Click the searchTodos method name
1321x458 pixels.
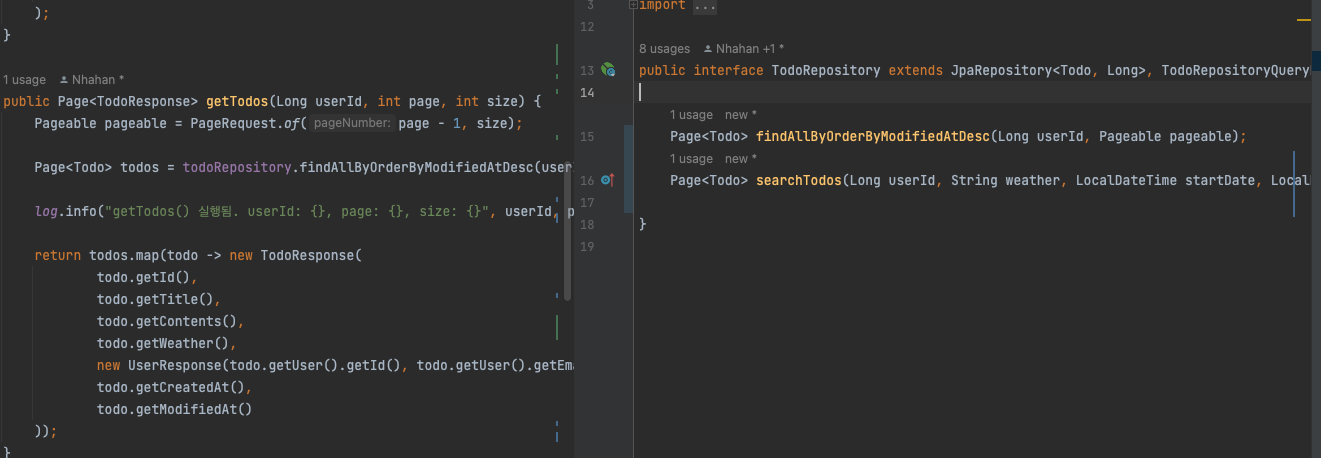click(799, 180)
